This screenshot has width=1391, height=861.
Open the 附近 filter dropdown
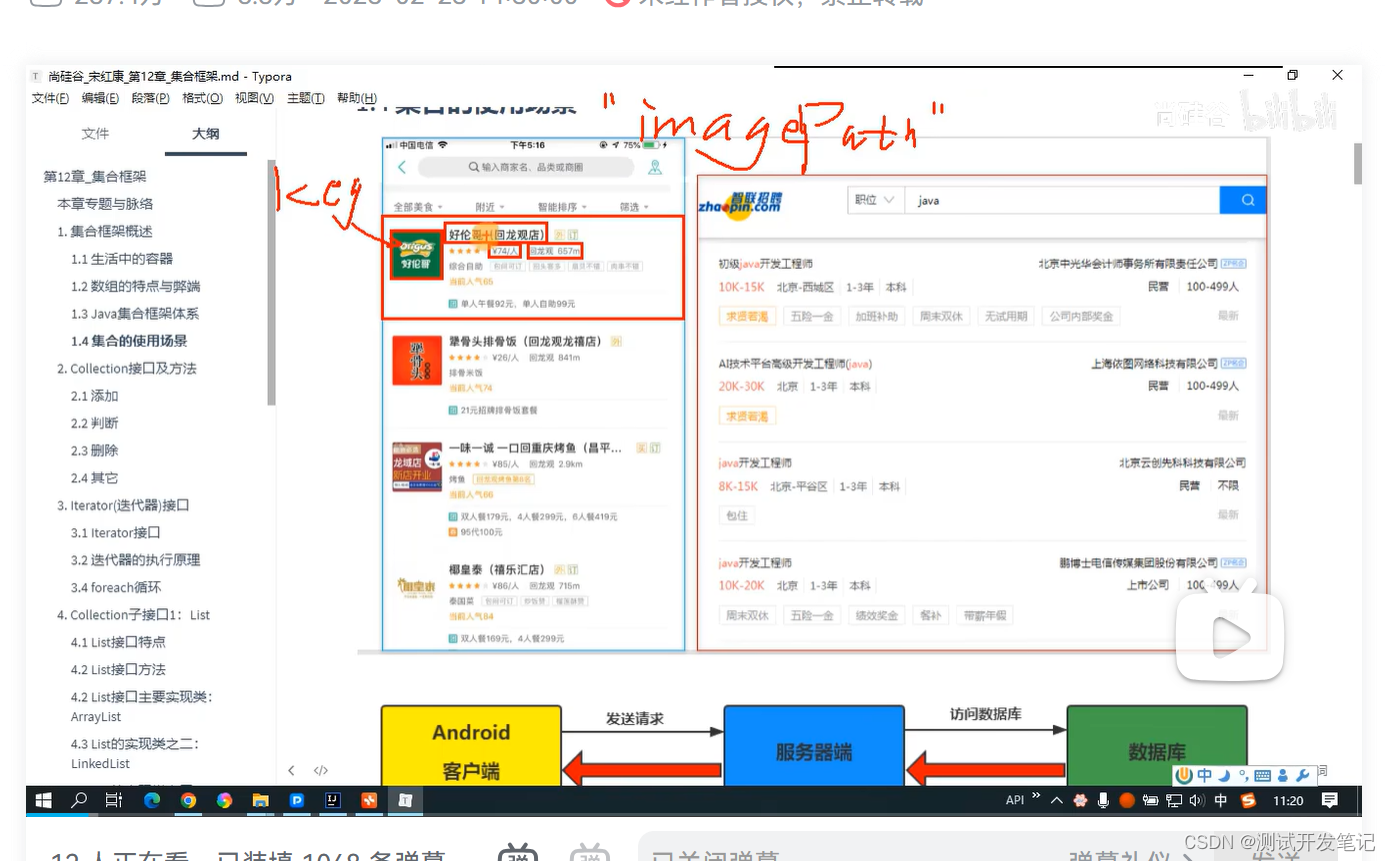pos(489,207)
